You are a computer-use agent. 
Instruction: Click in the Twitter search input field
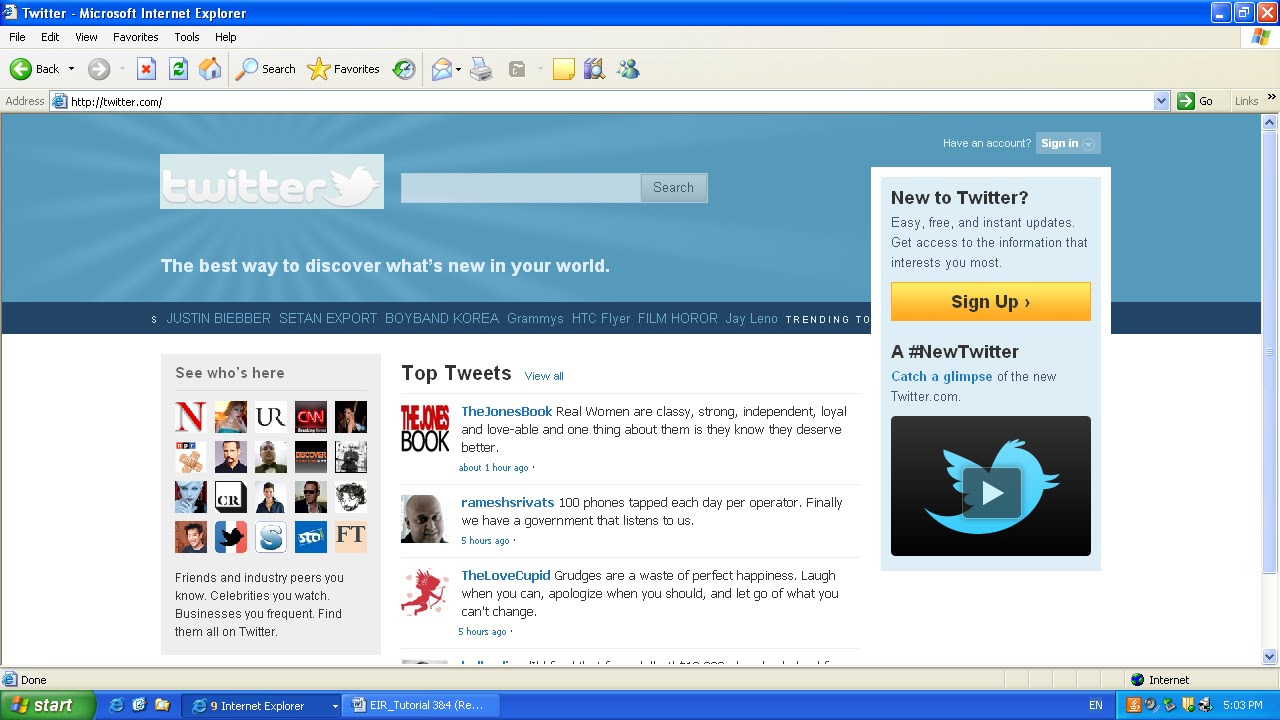pos(521,188)
